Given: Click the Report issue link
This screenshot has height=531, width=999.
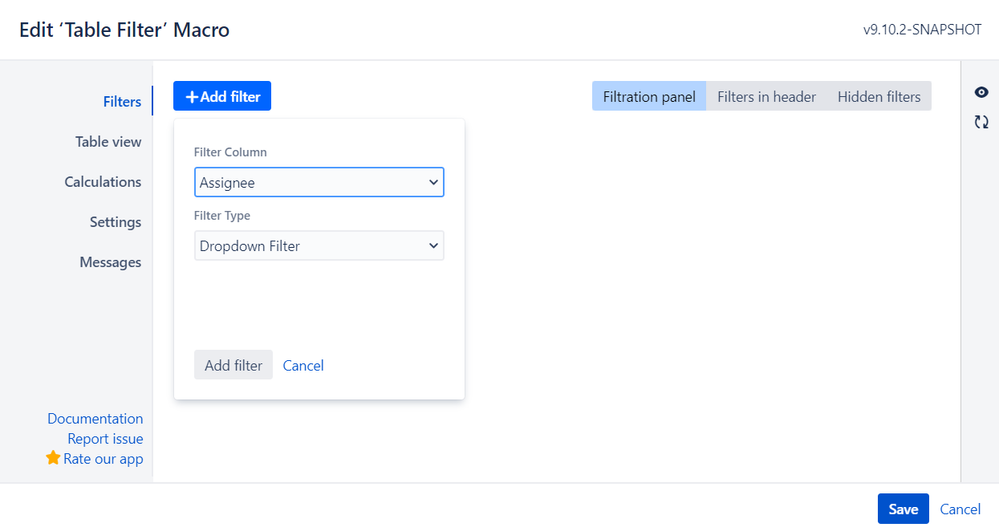Looking at the screenshot, I should (105, 439).
